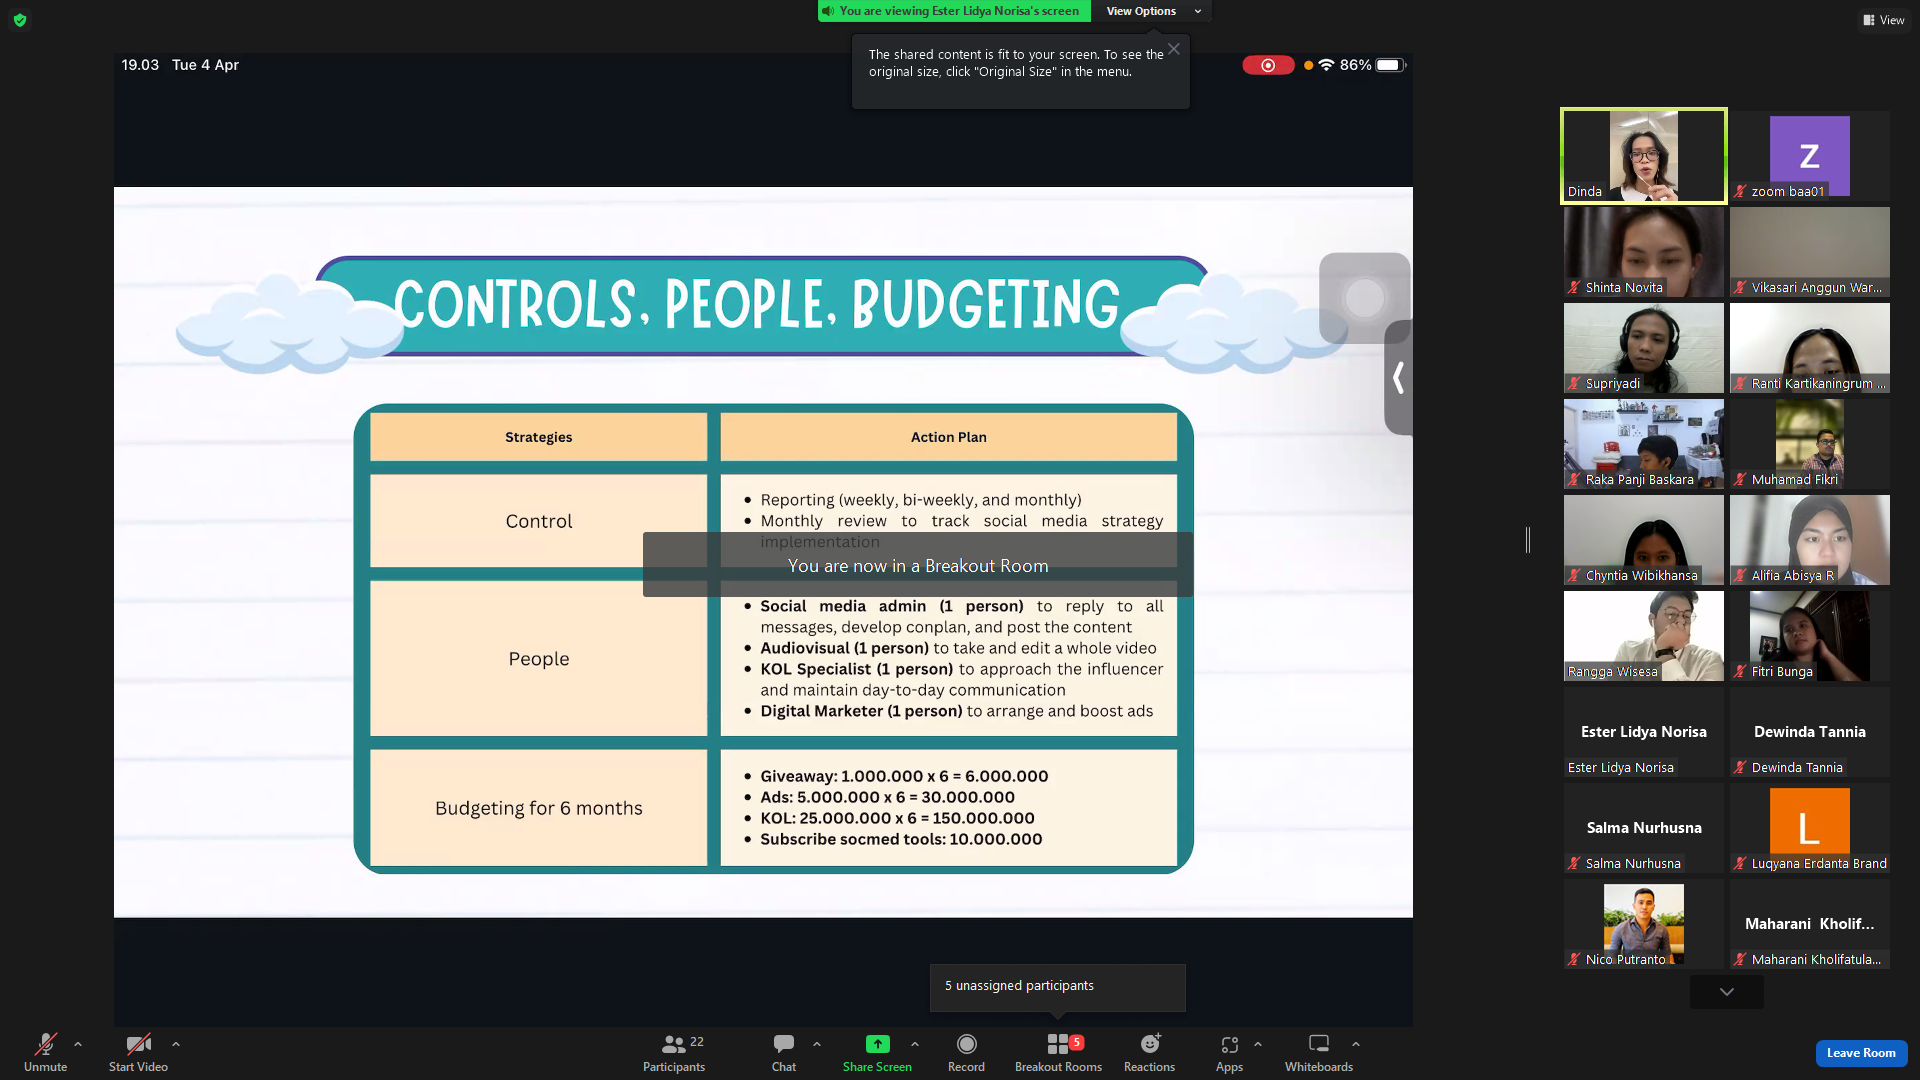Select Maharani Kholifatula's participant tile
This screenshot has height=1080, width=1920.
pos(1810,924)
